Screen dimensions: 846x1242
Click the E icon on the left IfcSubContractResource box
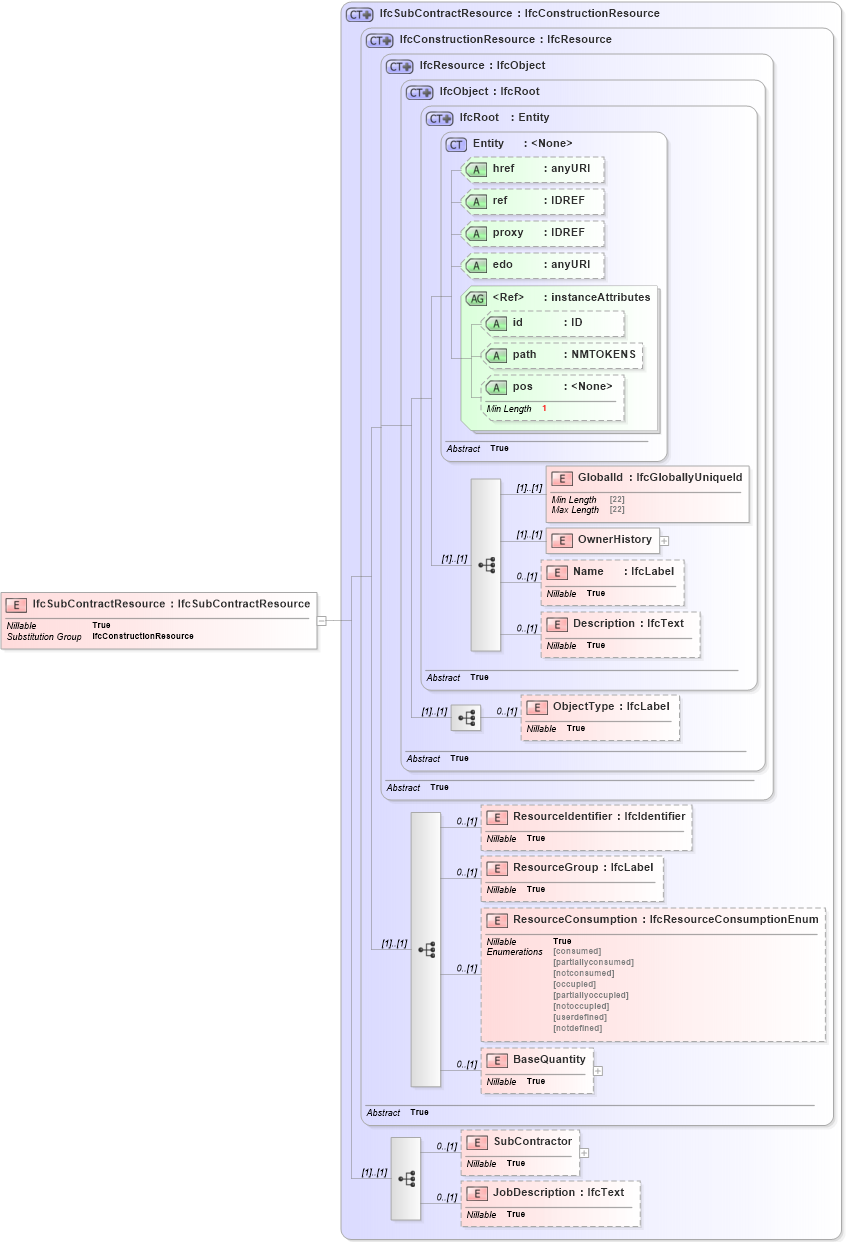coord(15,604)
